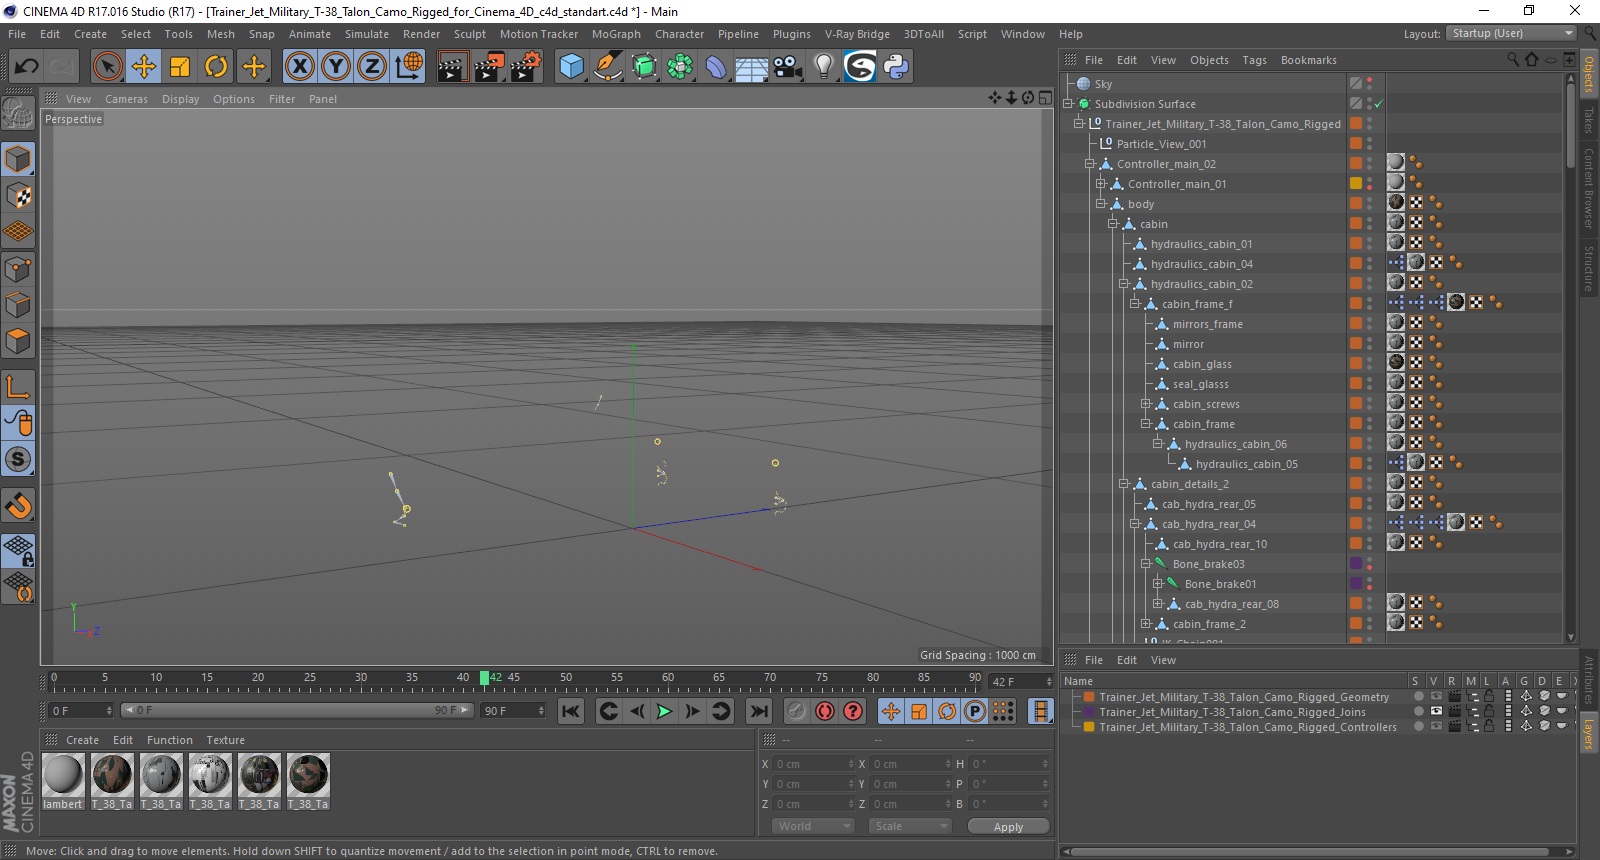Viewport: 1600px width, 860px height.
Task: Select the lambert material thumbnail
Action: pyautogui.click(x=63, y=775)
